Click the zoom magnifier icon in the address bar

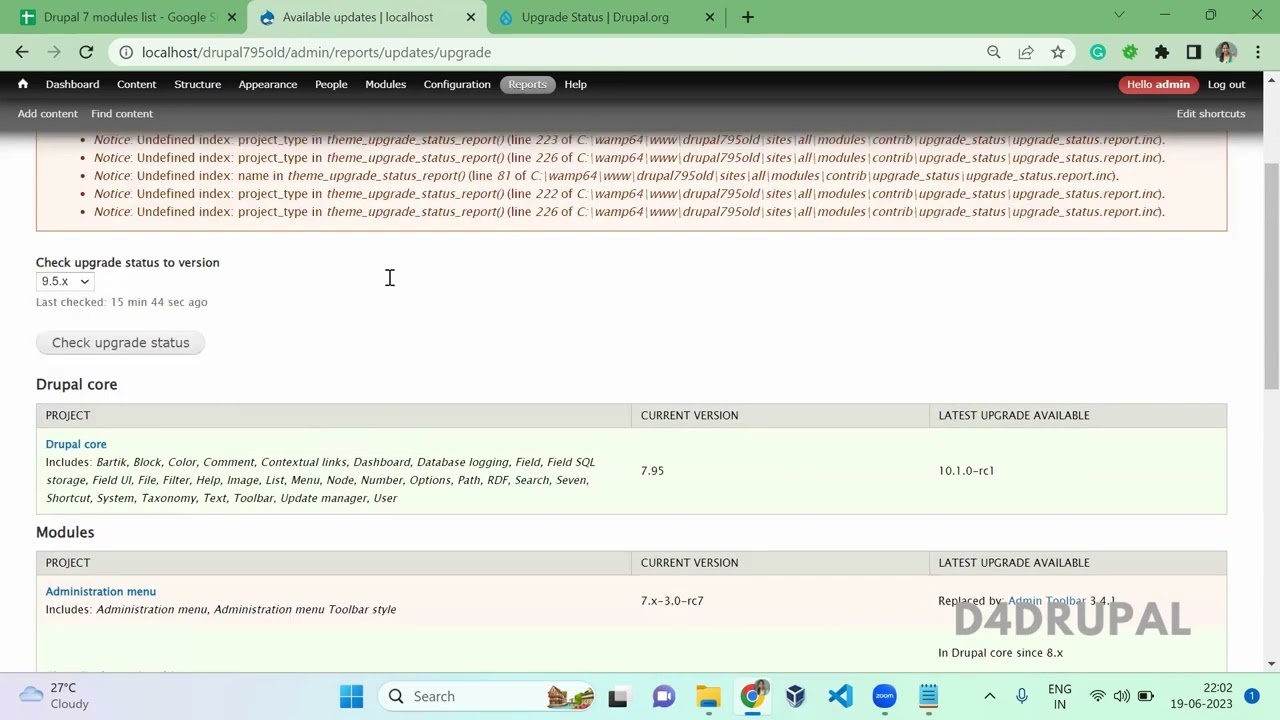click(993, 52)
